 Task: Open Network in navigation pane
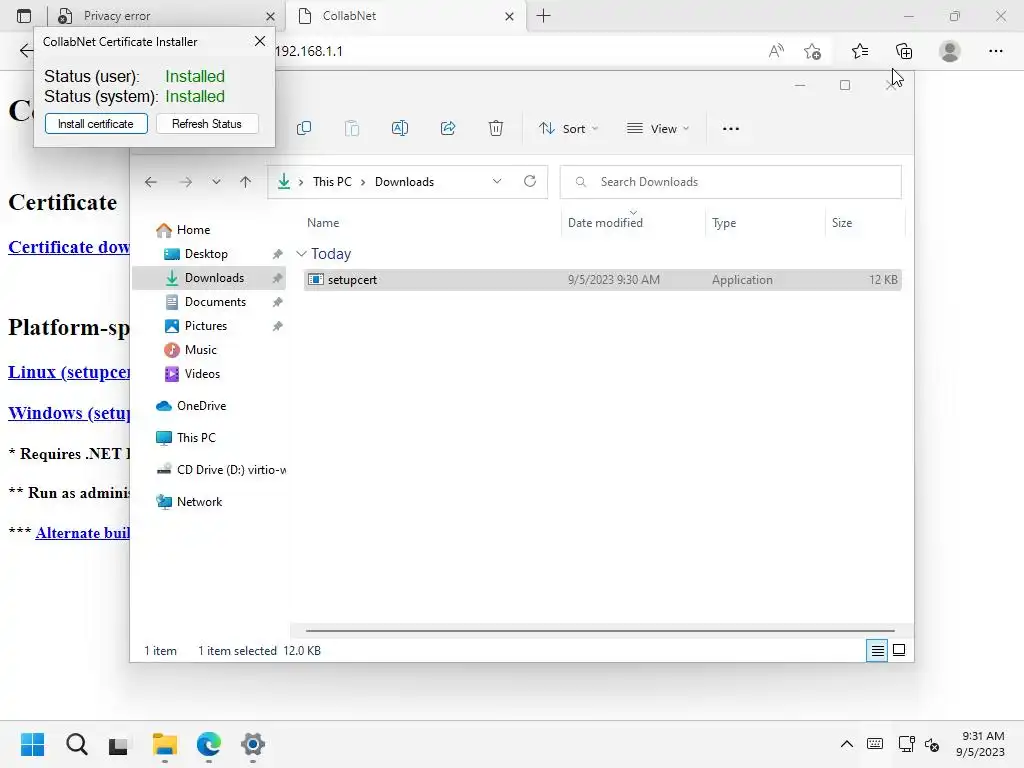(189, 502)
